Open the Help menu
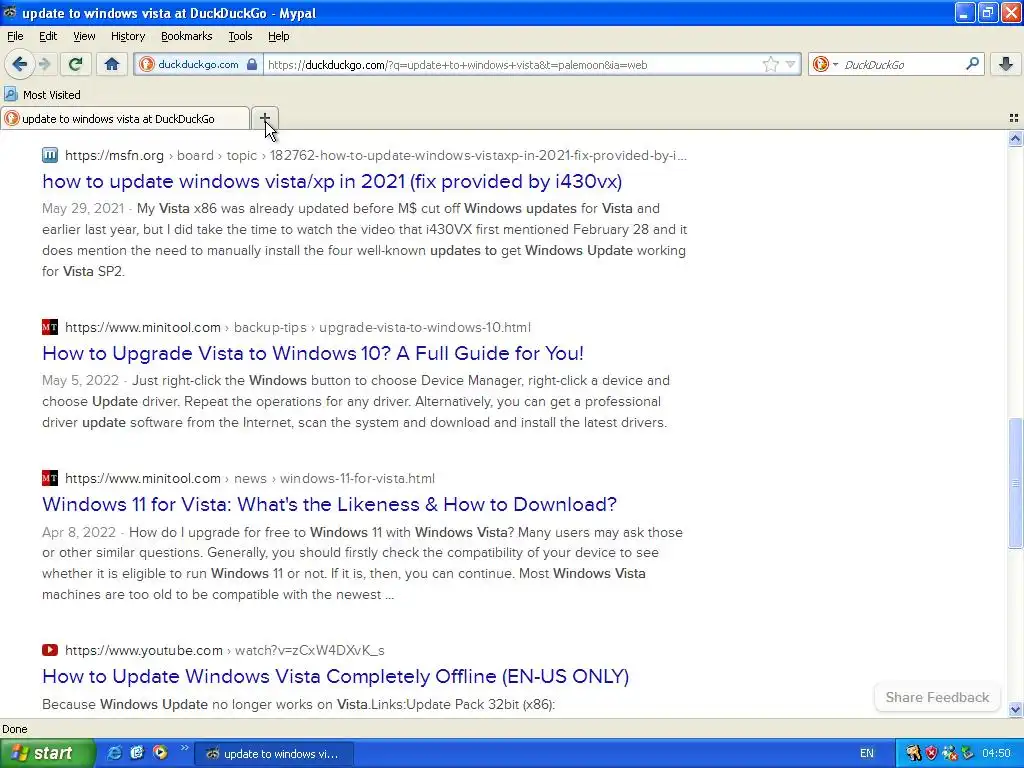 coord(278,36)
